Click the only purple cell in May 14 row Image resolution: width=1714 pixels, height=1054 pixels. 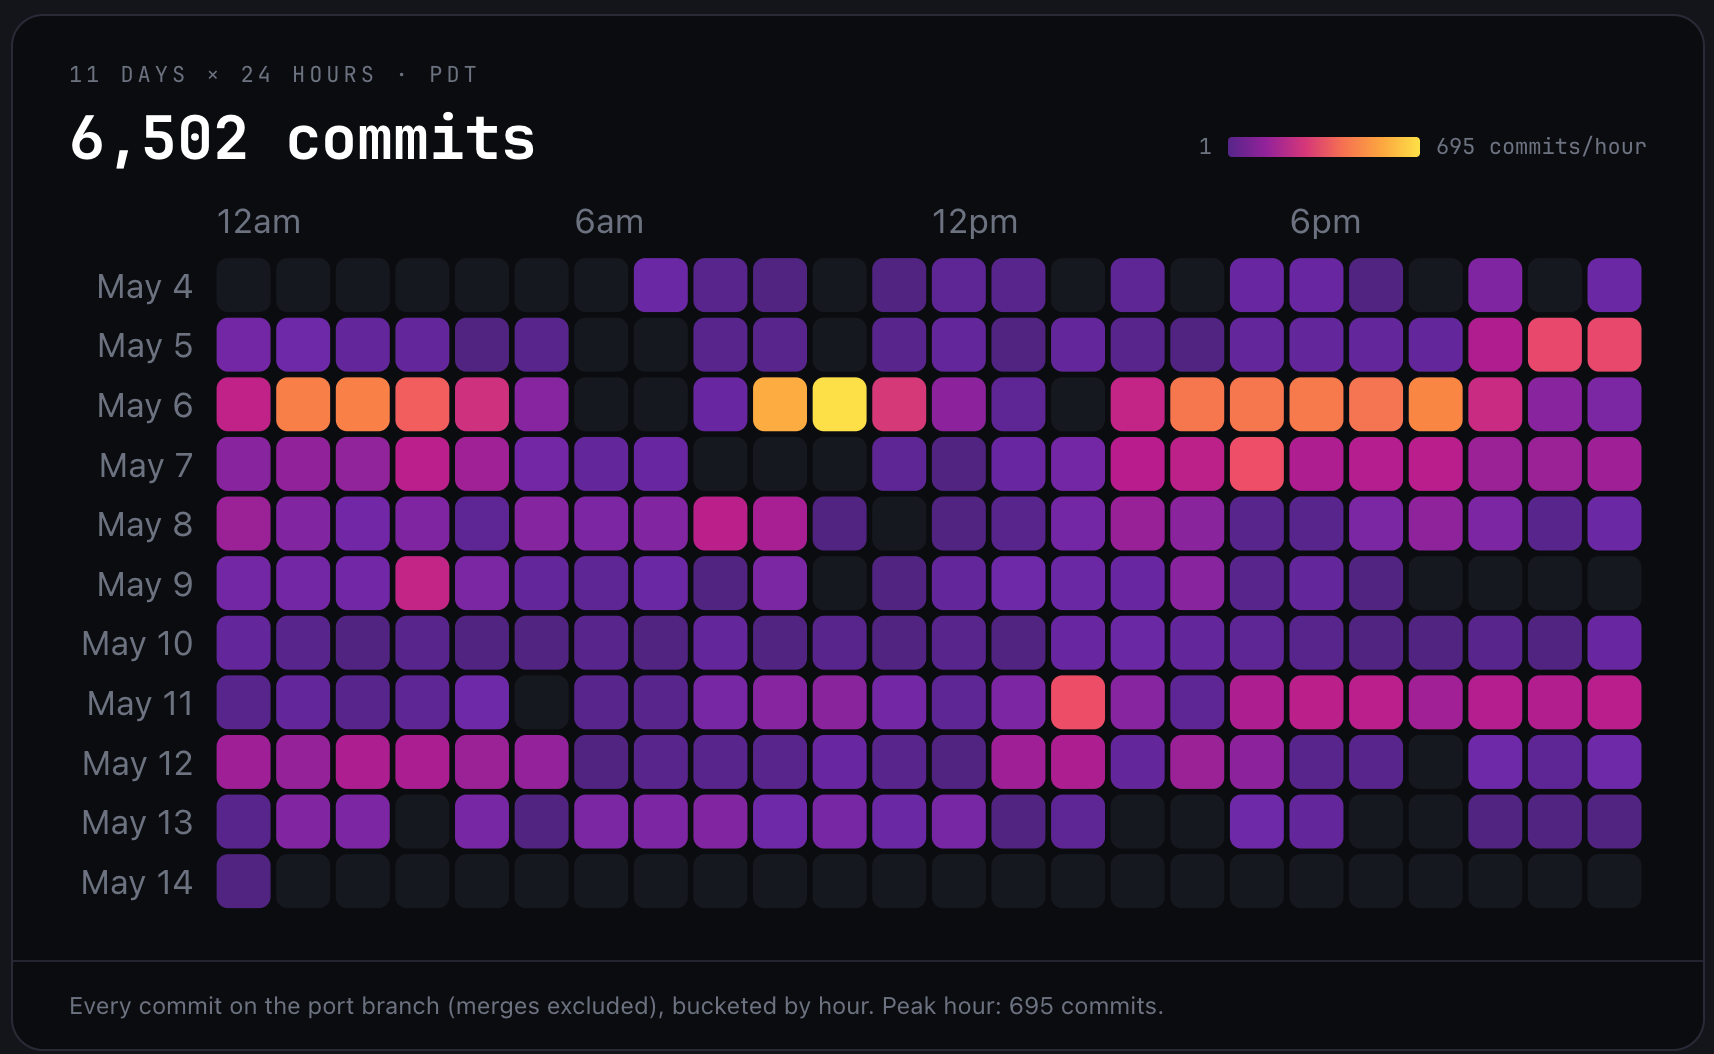pos(244,881)
